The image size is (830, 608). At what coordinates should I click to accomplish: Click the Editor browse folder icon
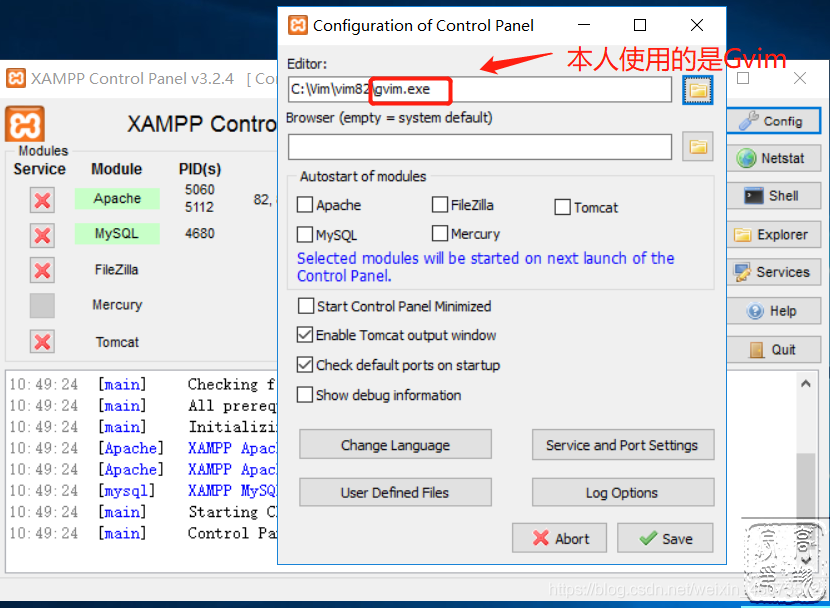[698, 90]
